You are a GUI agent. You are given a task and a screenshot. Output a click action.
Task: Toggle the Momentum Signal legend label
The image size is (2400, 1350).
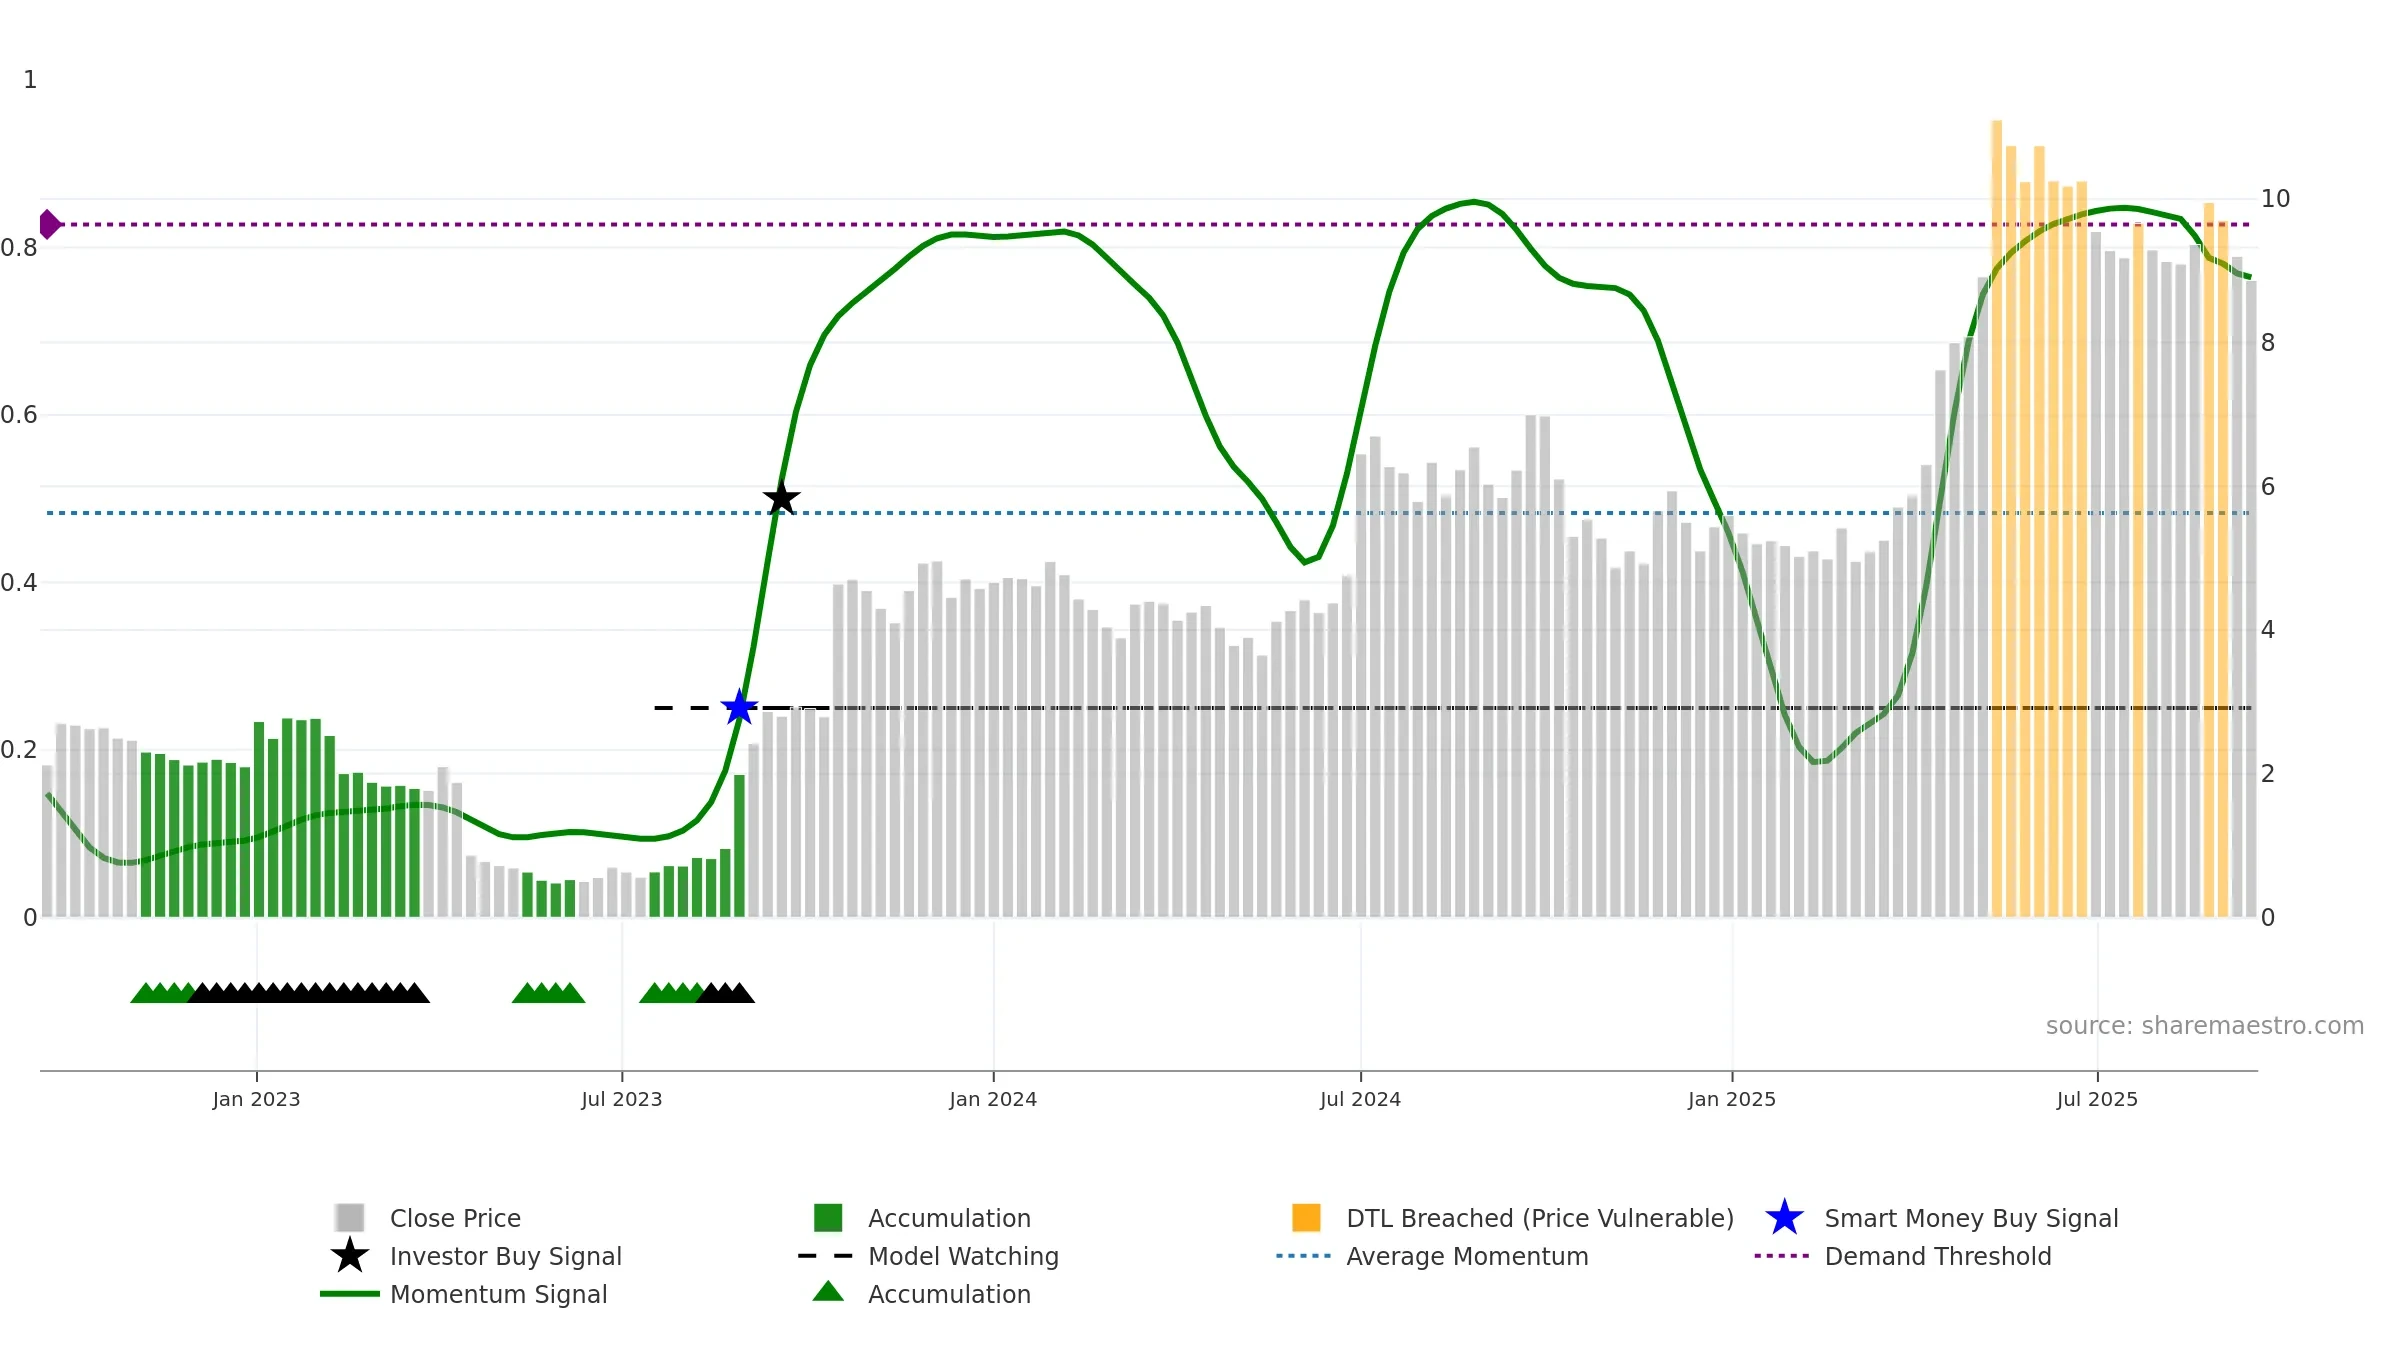click(x=499, y=1294)
